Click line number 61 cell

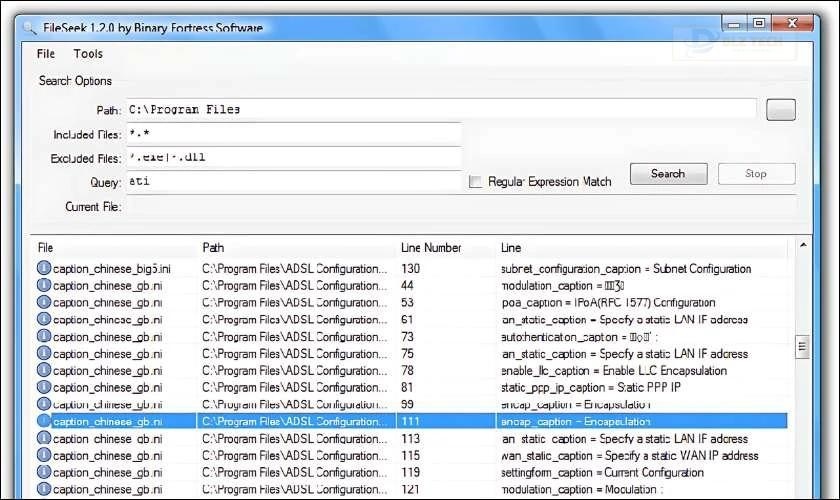[407, 319]
